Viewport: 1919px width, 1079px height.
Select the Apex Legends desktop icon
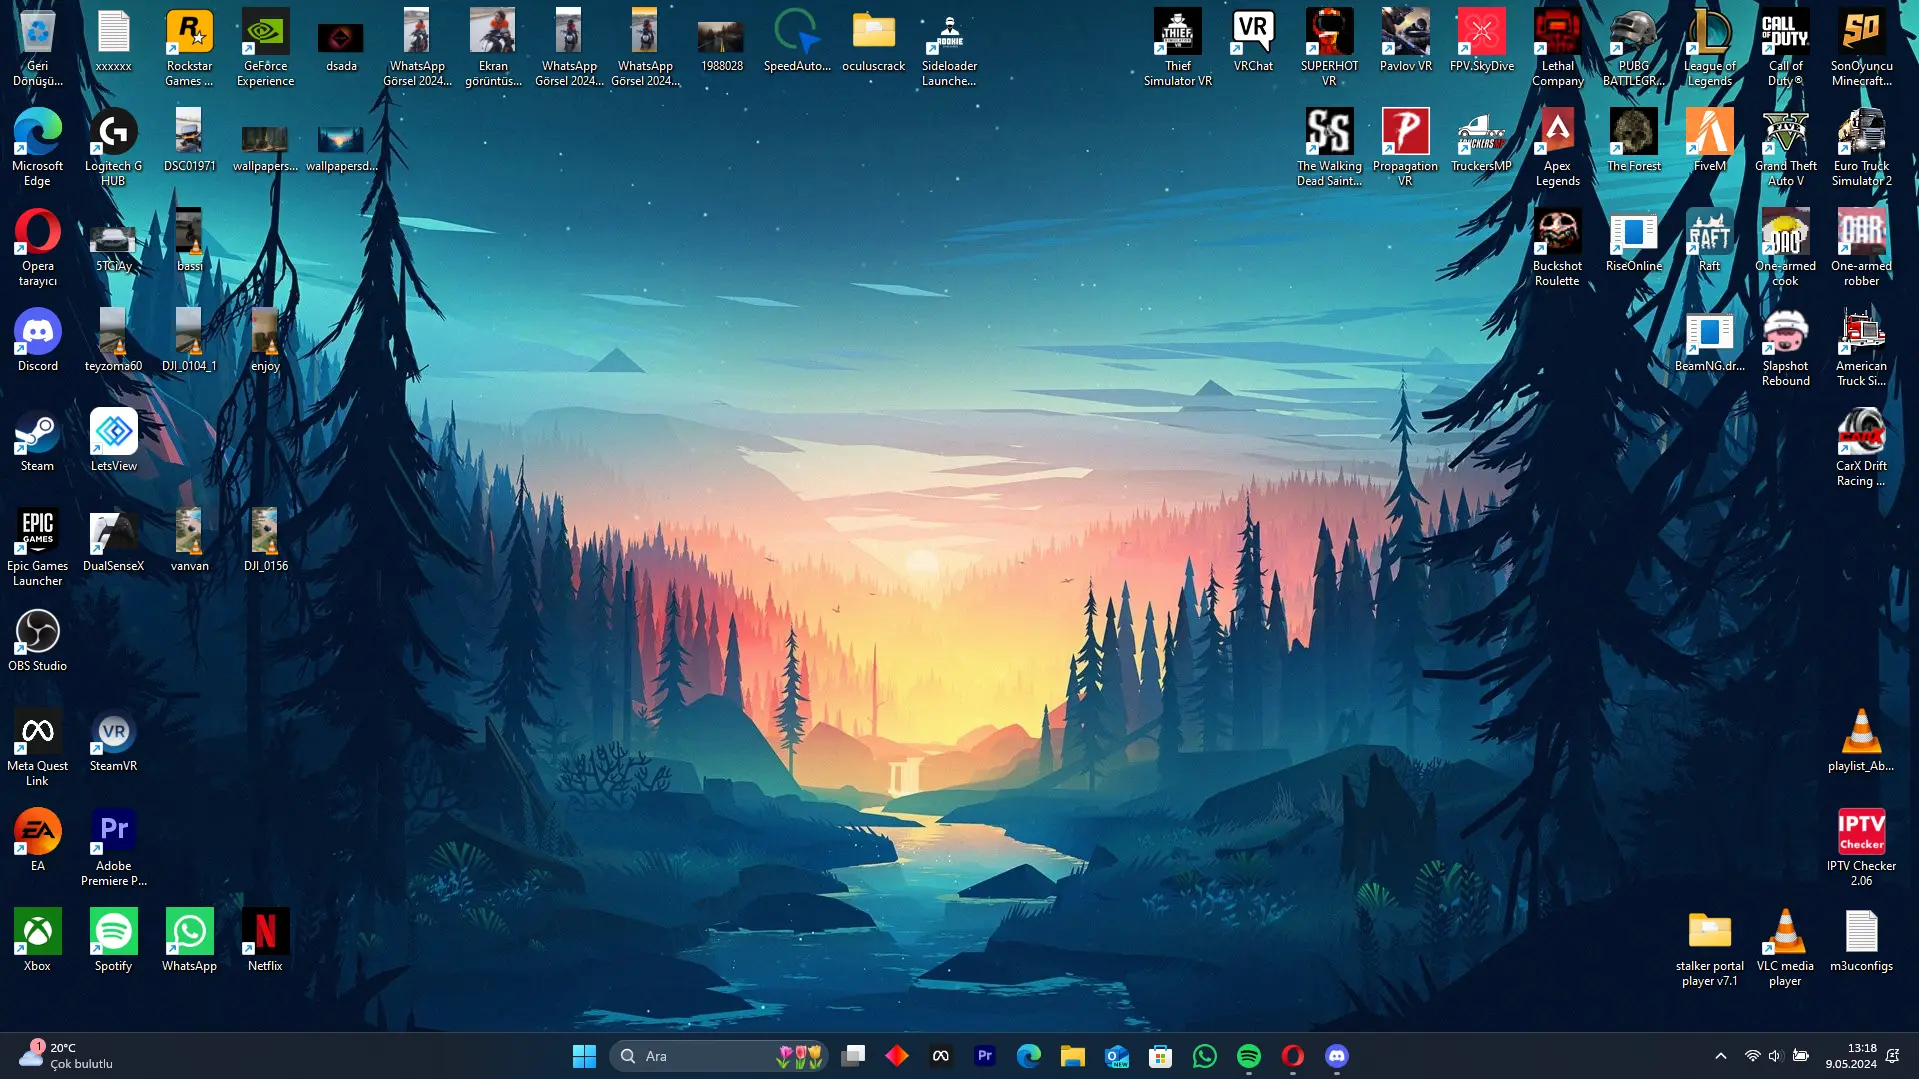point(1557,147)
